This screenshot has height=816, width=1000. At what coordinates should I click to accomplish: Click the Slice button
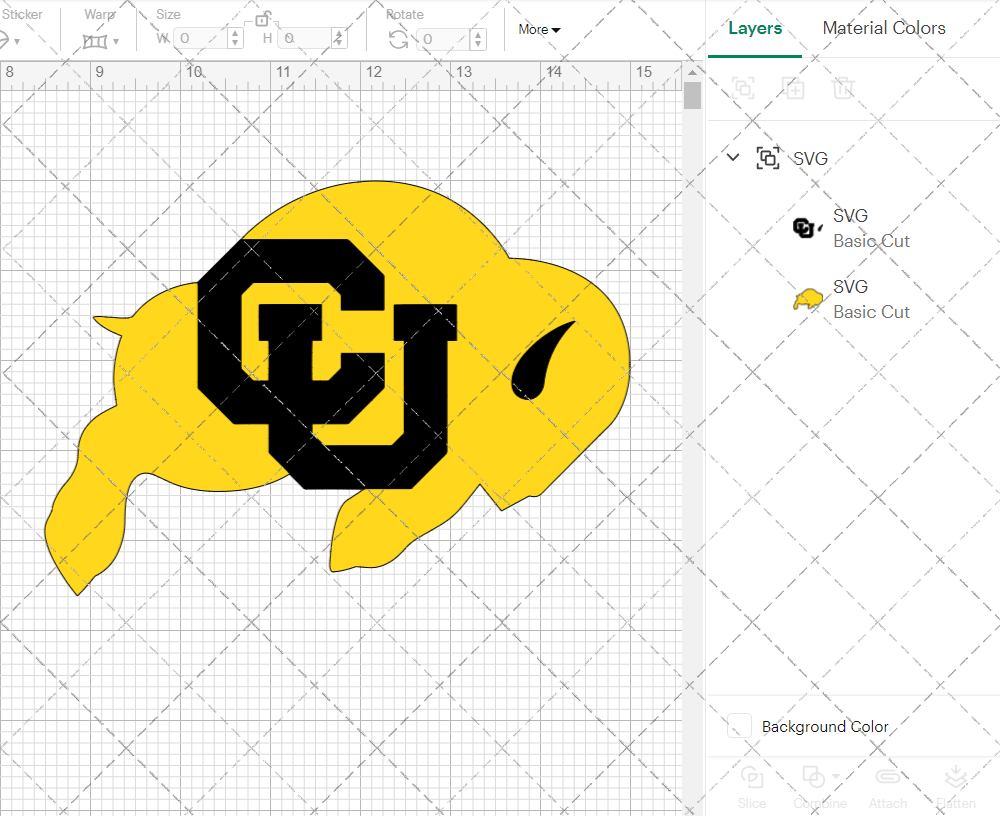[x=751, y=787]
